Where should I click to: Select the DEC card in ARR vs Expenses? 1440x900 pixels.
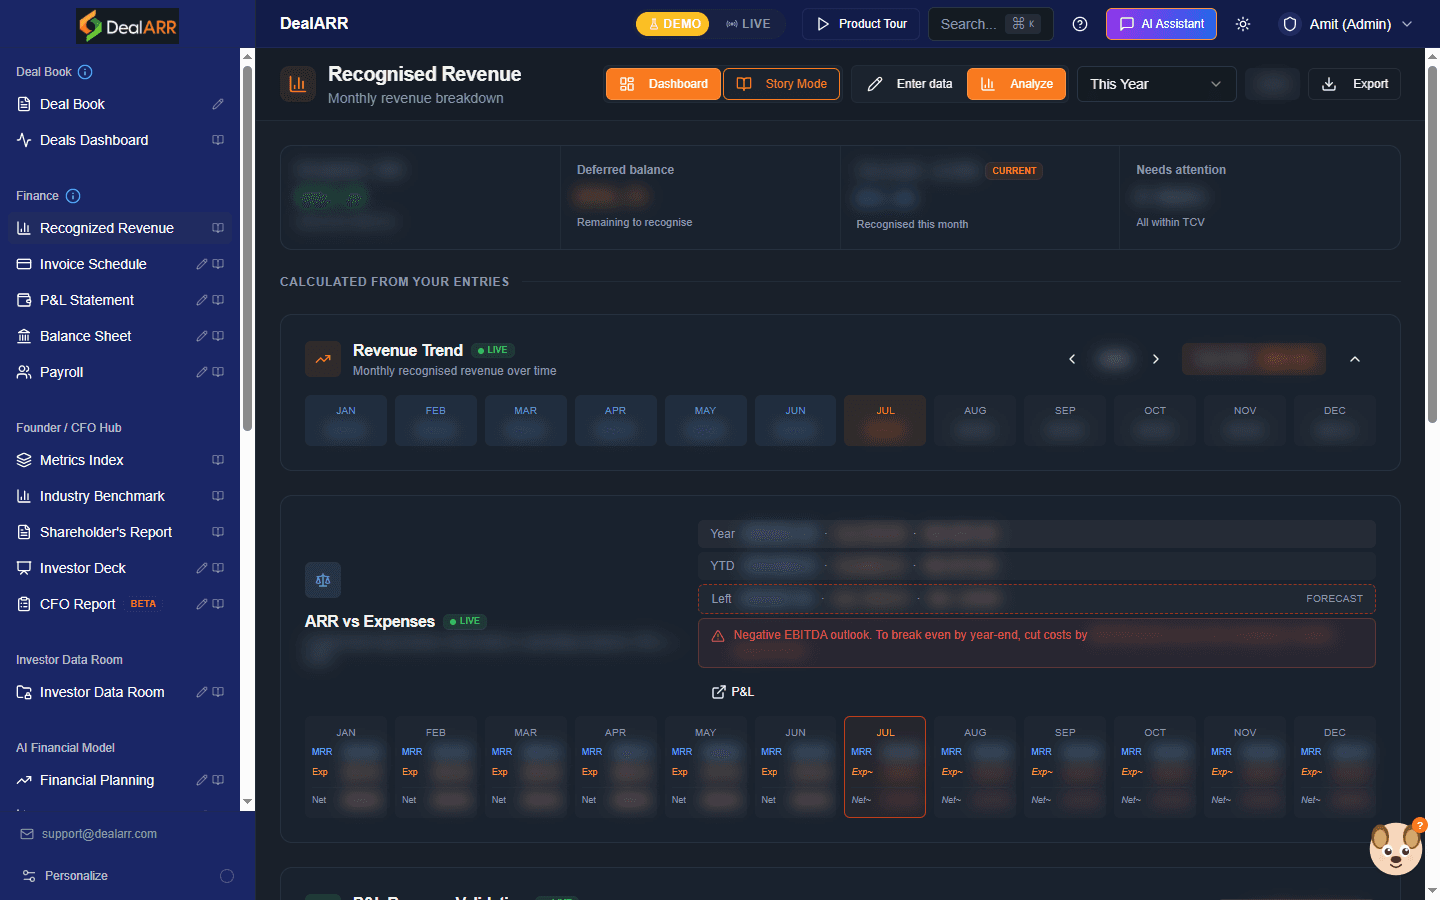pos(1335,767)
